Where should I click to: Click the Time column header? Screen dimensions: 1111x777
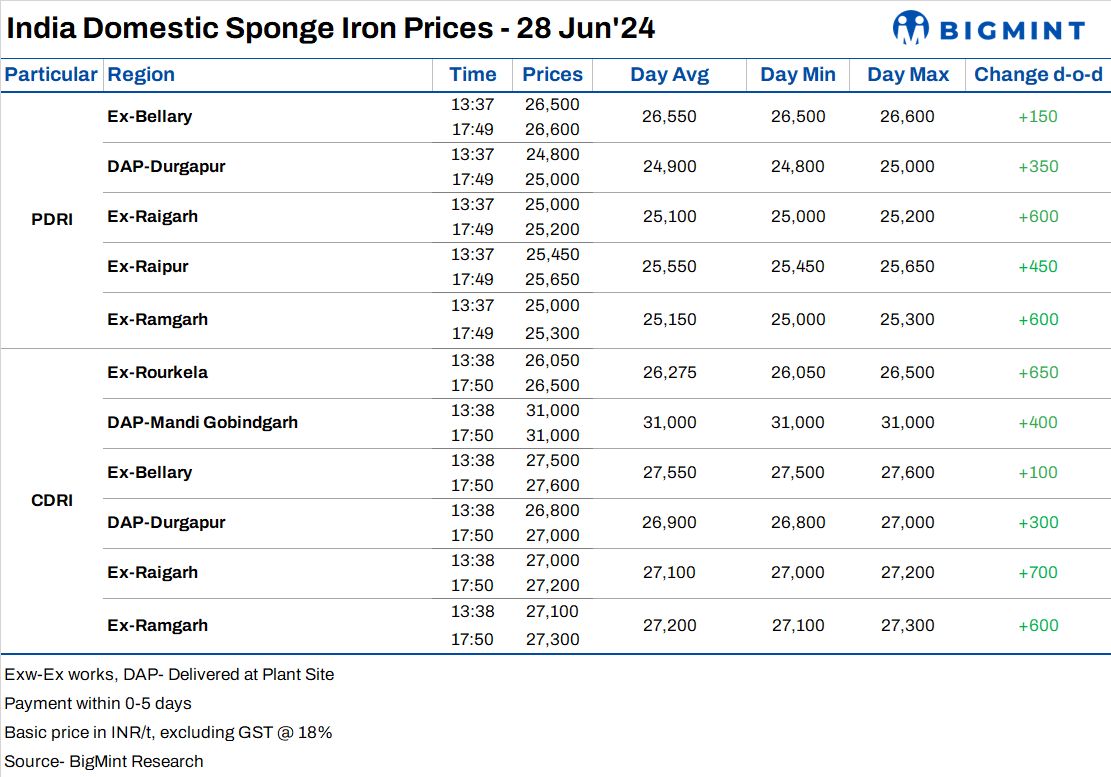coord(473,74)
